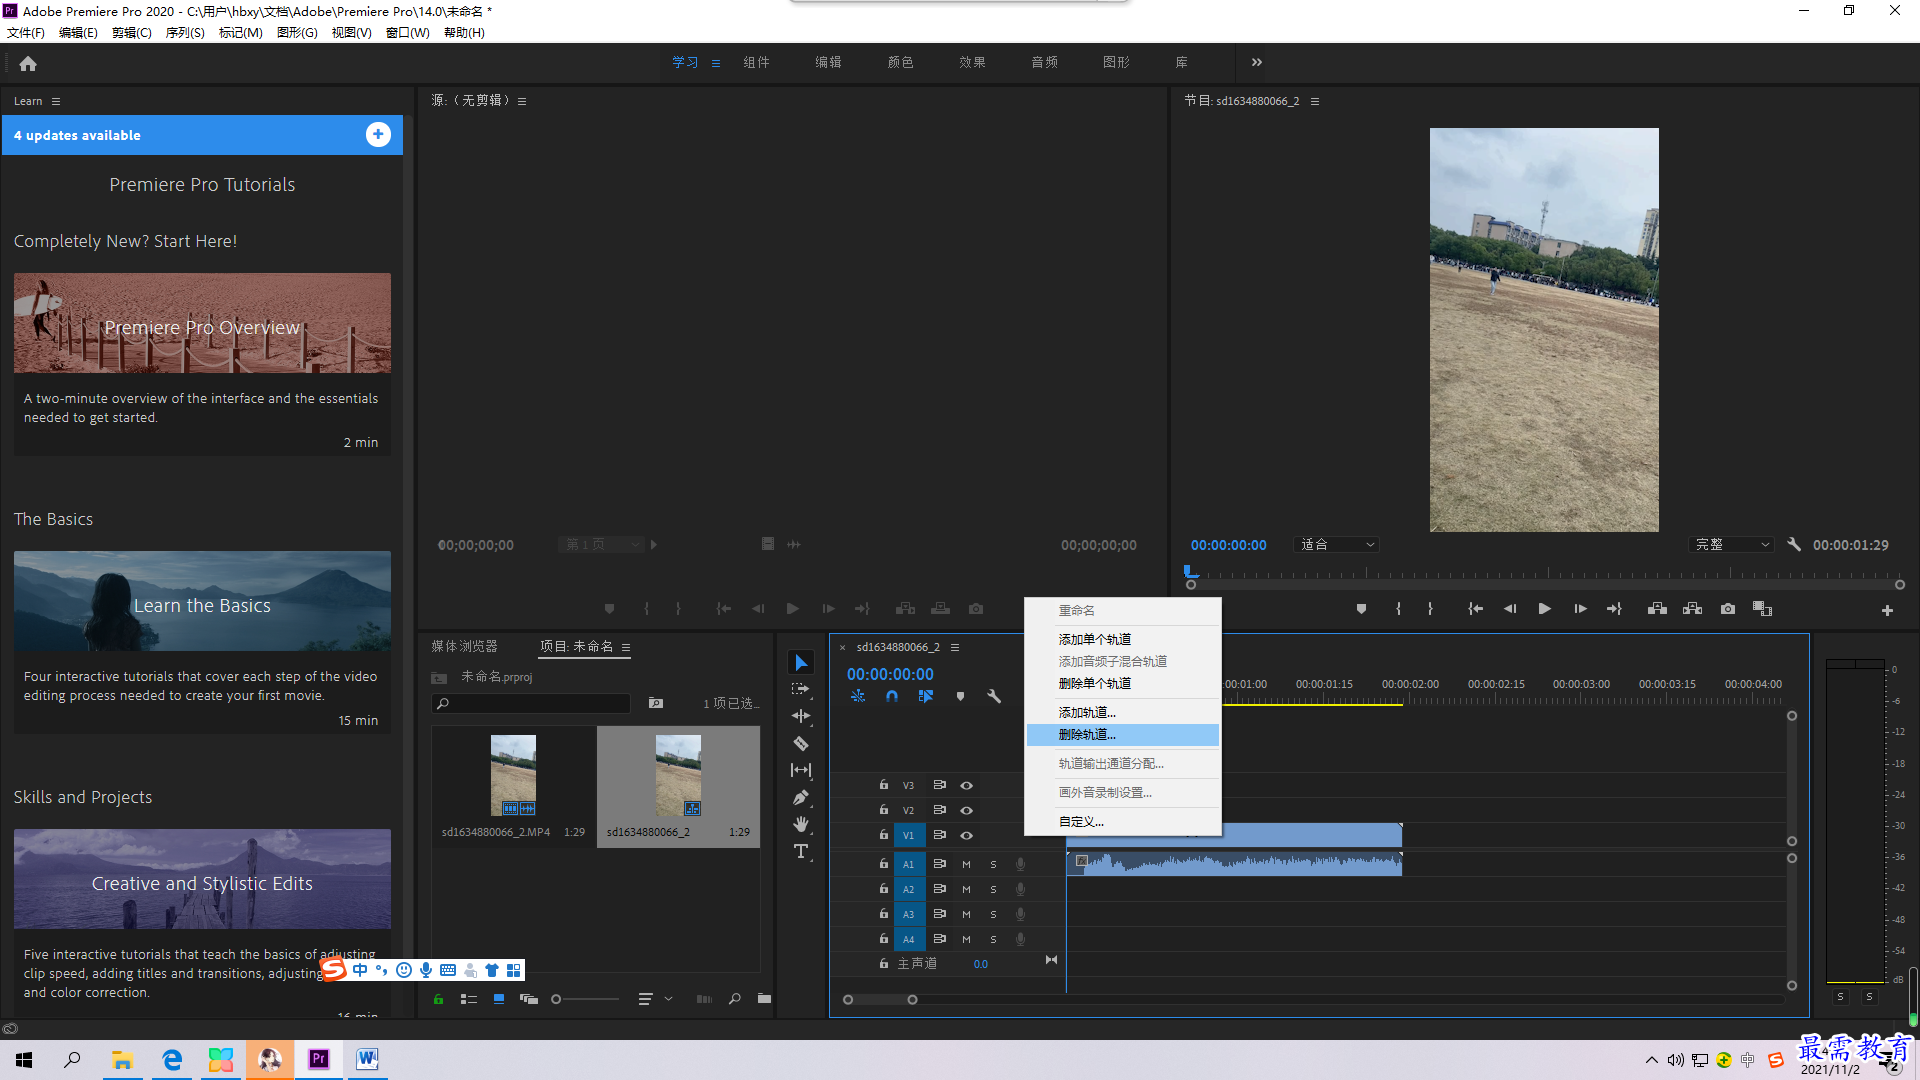Toggle lock on A4 track
Image resolution: width=1920 pixels, height=1080 pixels.
point(884,938)
